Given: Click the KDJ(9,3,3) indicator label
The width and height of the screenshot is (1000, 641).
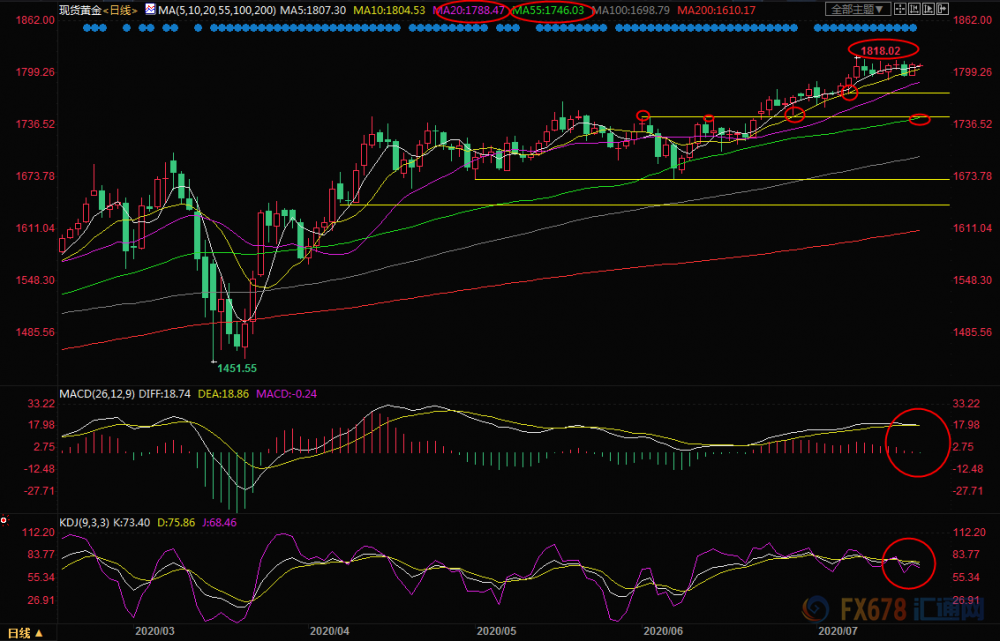Looking at the screenshot, I should 84,523.
